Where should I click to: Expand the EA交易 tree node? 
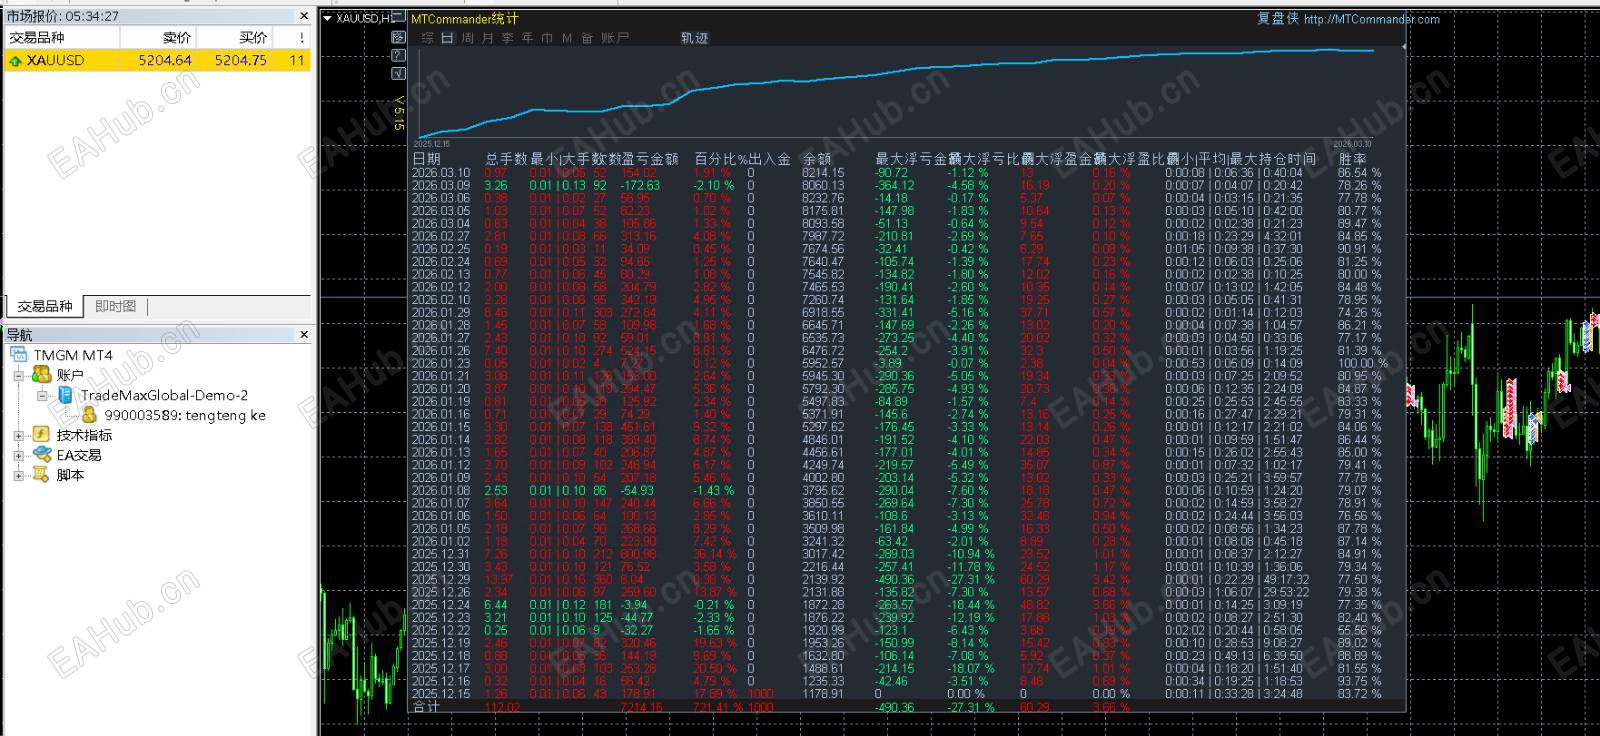point(18,456)
